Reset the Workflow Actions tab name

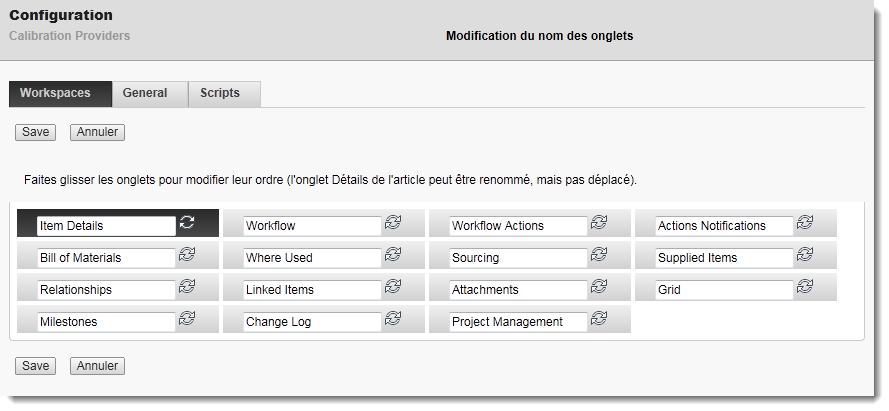click(x=599, y=223)
